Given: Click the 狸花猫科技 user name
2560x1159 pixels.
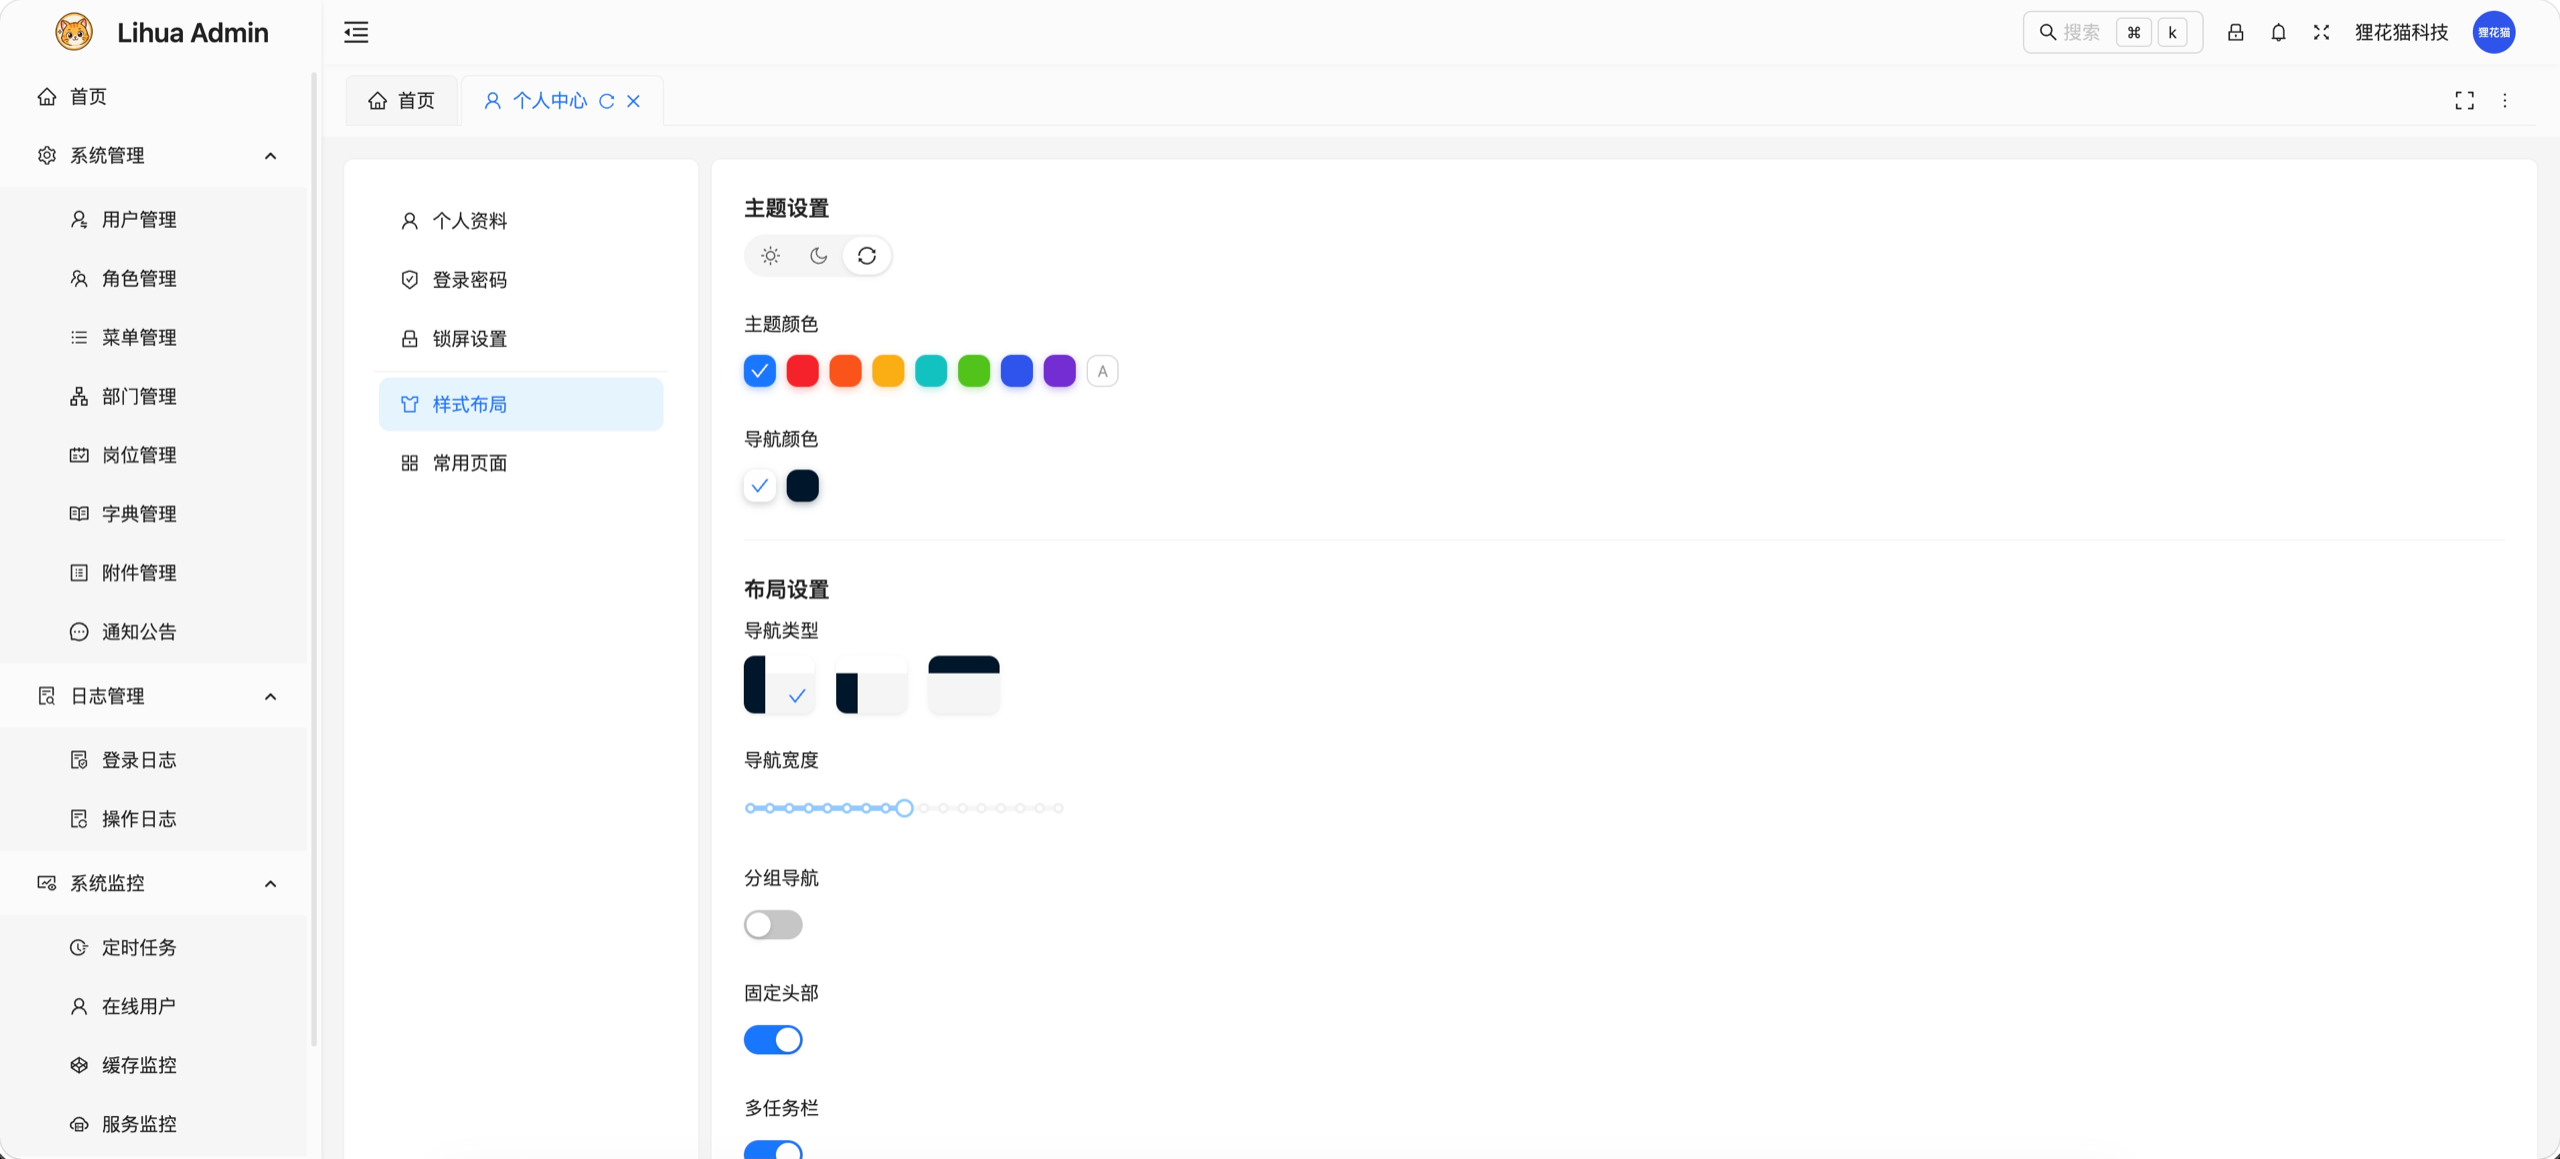Looking at the screenshot, I should click(x=2401, y=32).
